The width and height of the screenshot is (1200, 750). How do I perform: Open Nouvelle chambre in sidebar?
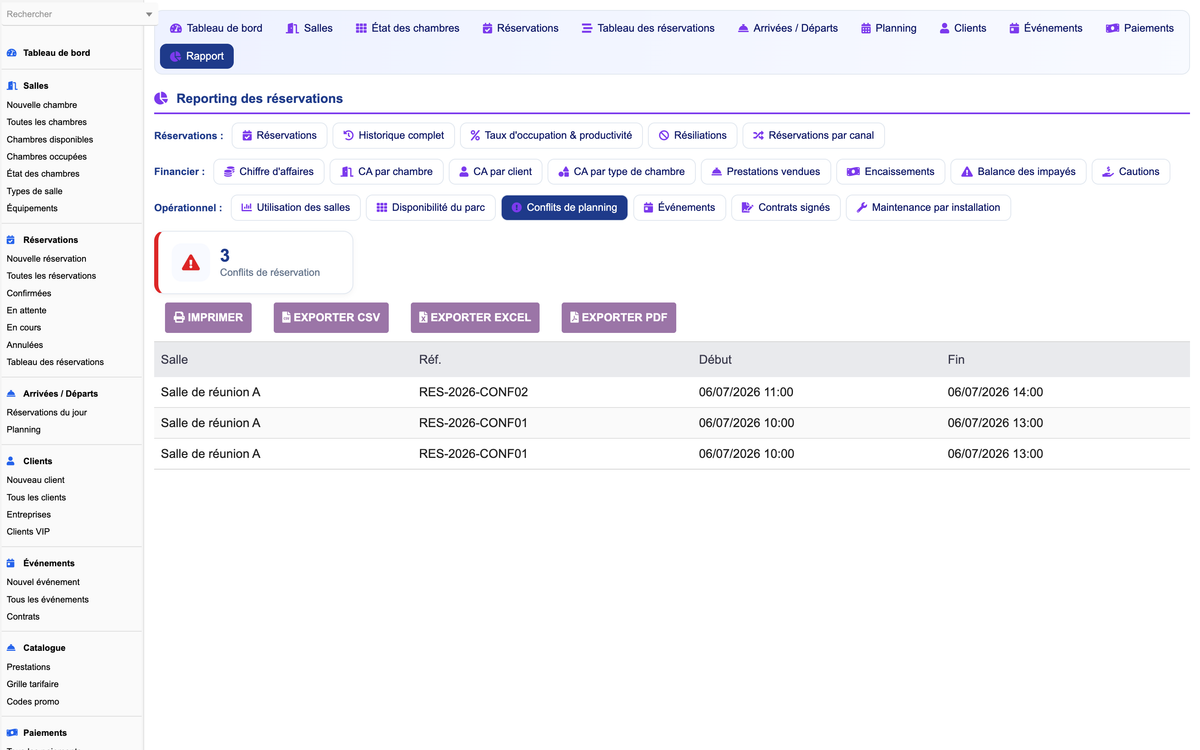tap(42, 105)
